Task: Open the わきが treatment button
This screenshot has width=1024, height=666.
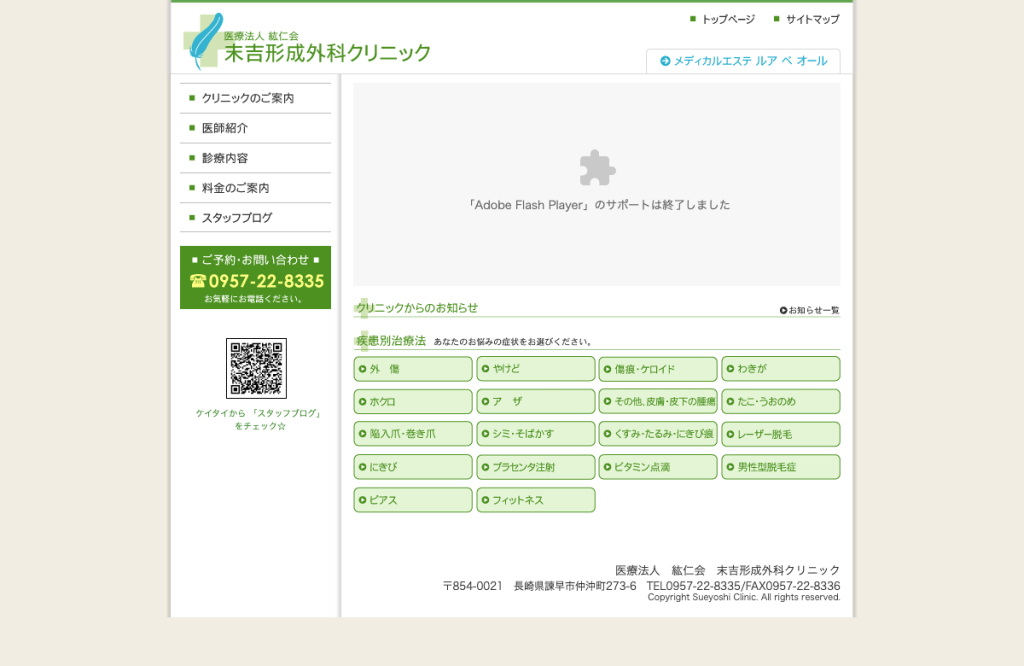Action: pyautogui.click(x=780, y=369)
